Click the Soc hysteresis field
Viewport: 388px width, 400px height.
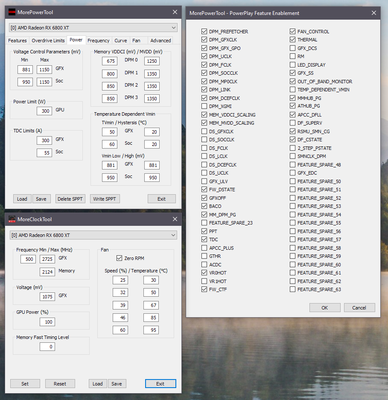152,144
